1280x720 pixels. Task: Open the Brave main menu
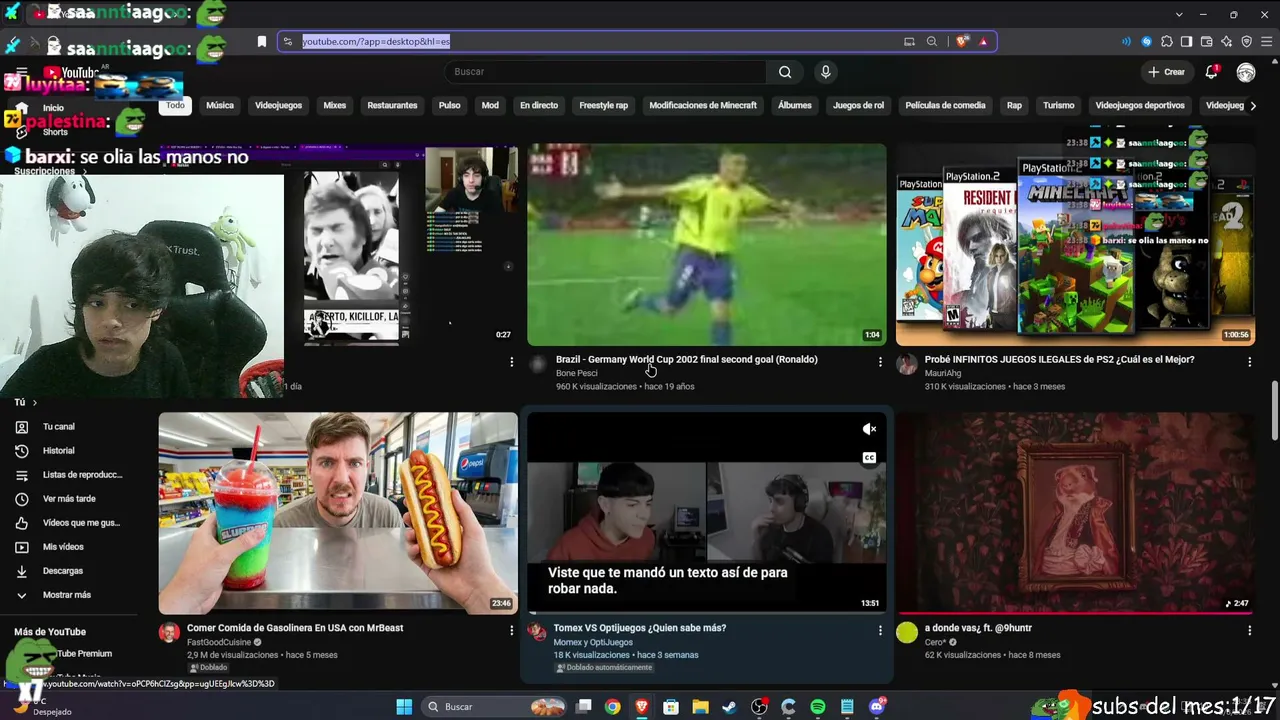[x=1267, y=41]
